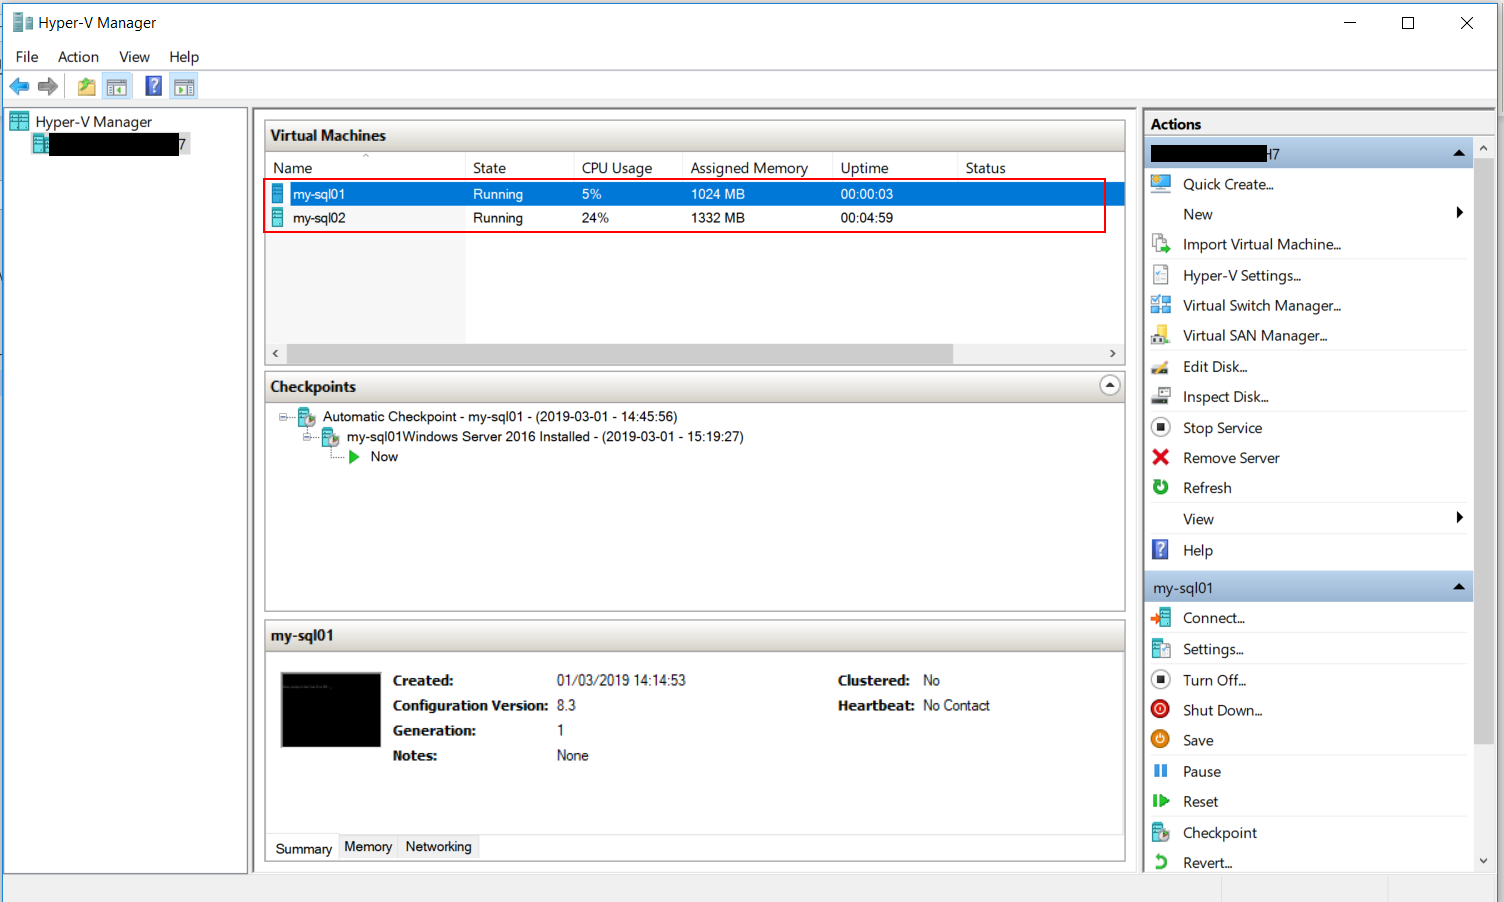The image size is (1504, 902).
Task: Select the Automatic Checkpoint - my-sql01 entry
Action: coord(500,417)
